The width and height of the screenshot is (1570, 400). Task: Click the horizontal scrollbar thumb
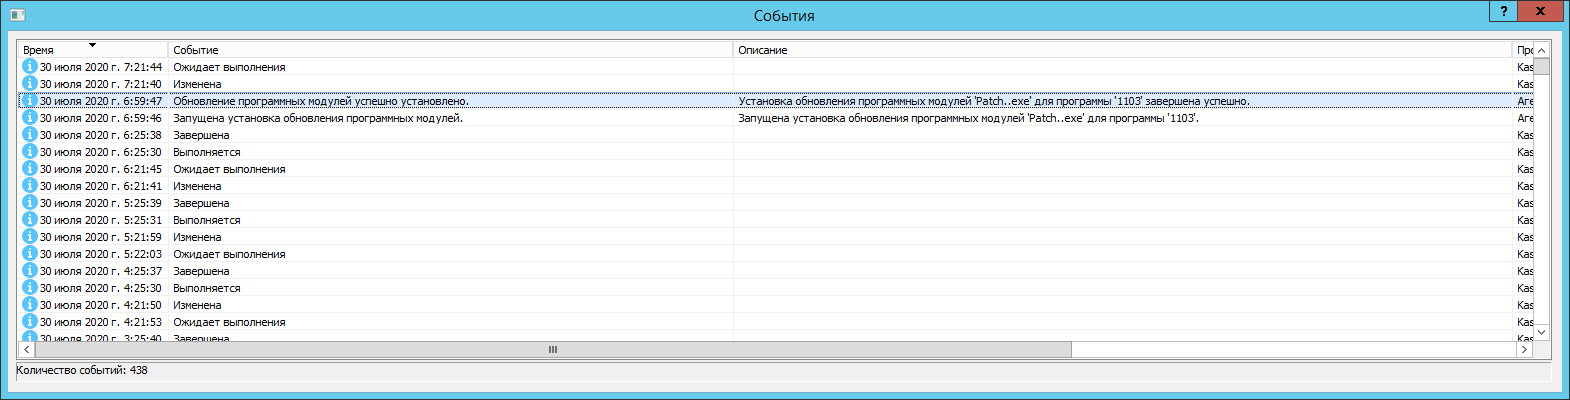pyautogui.click(x=553, y=350)
